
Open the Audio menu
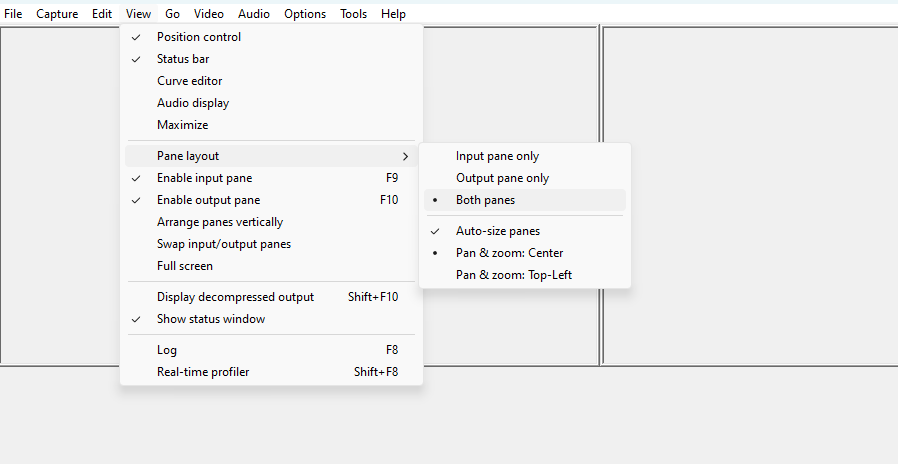pyautogui.click(x=254, y=14)
